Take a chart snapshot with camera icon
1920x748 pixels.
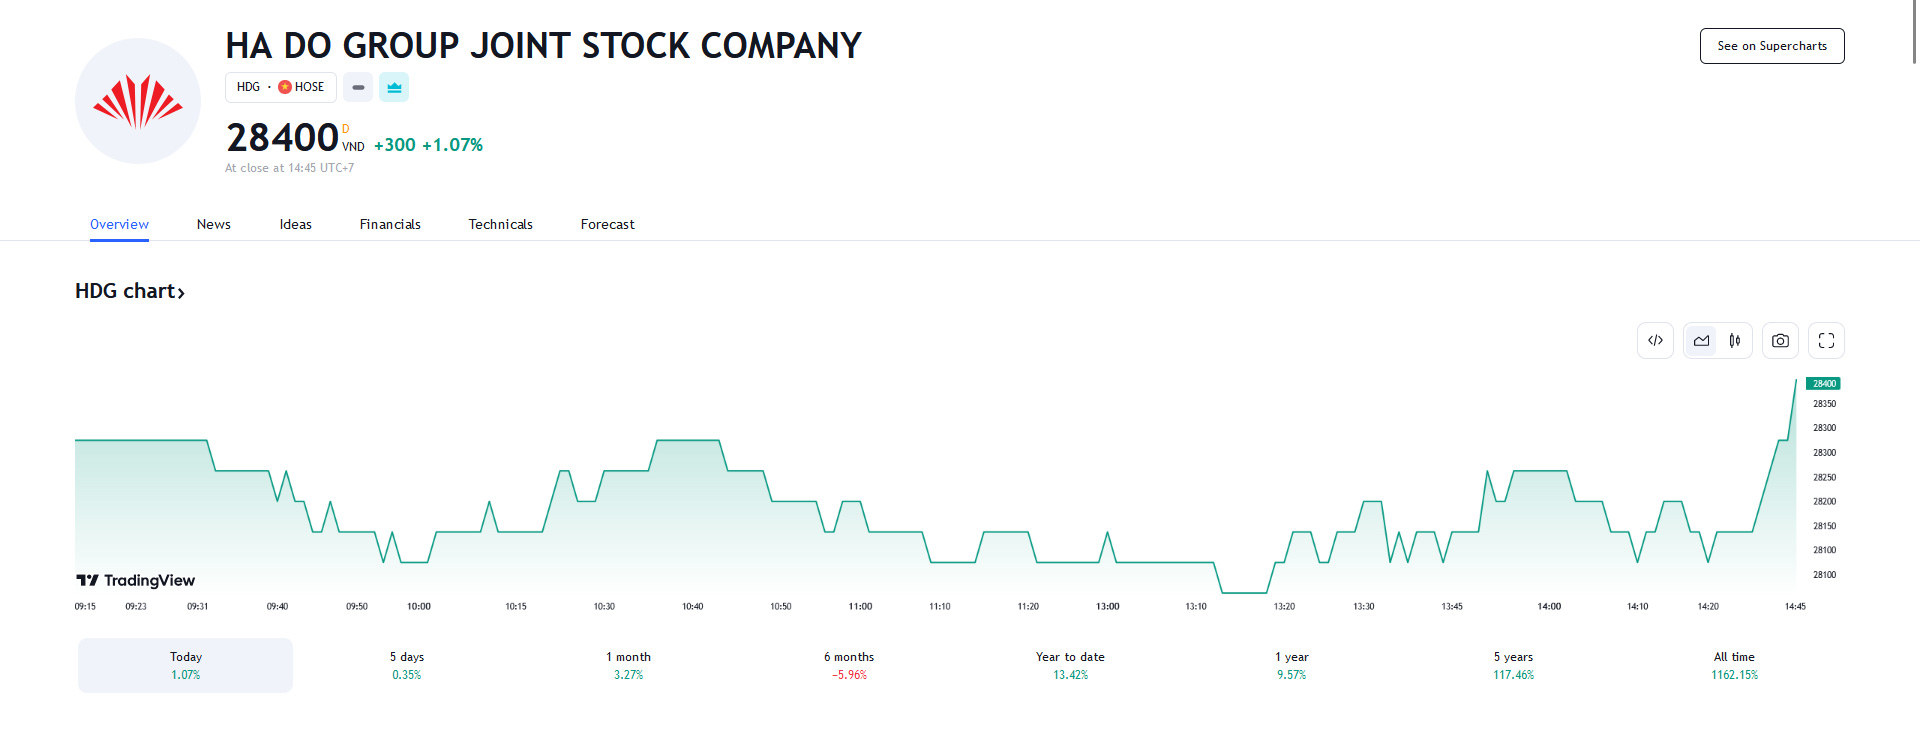tap(1780, 341)
